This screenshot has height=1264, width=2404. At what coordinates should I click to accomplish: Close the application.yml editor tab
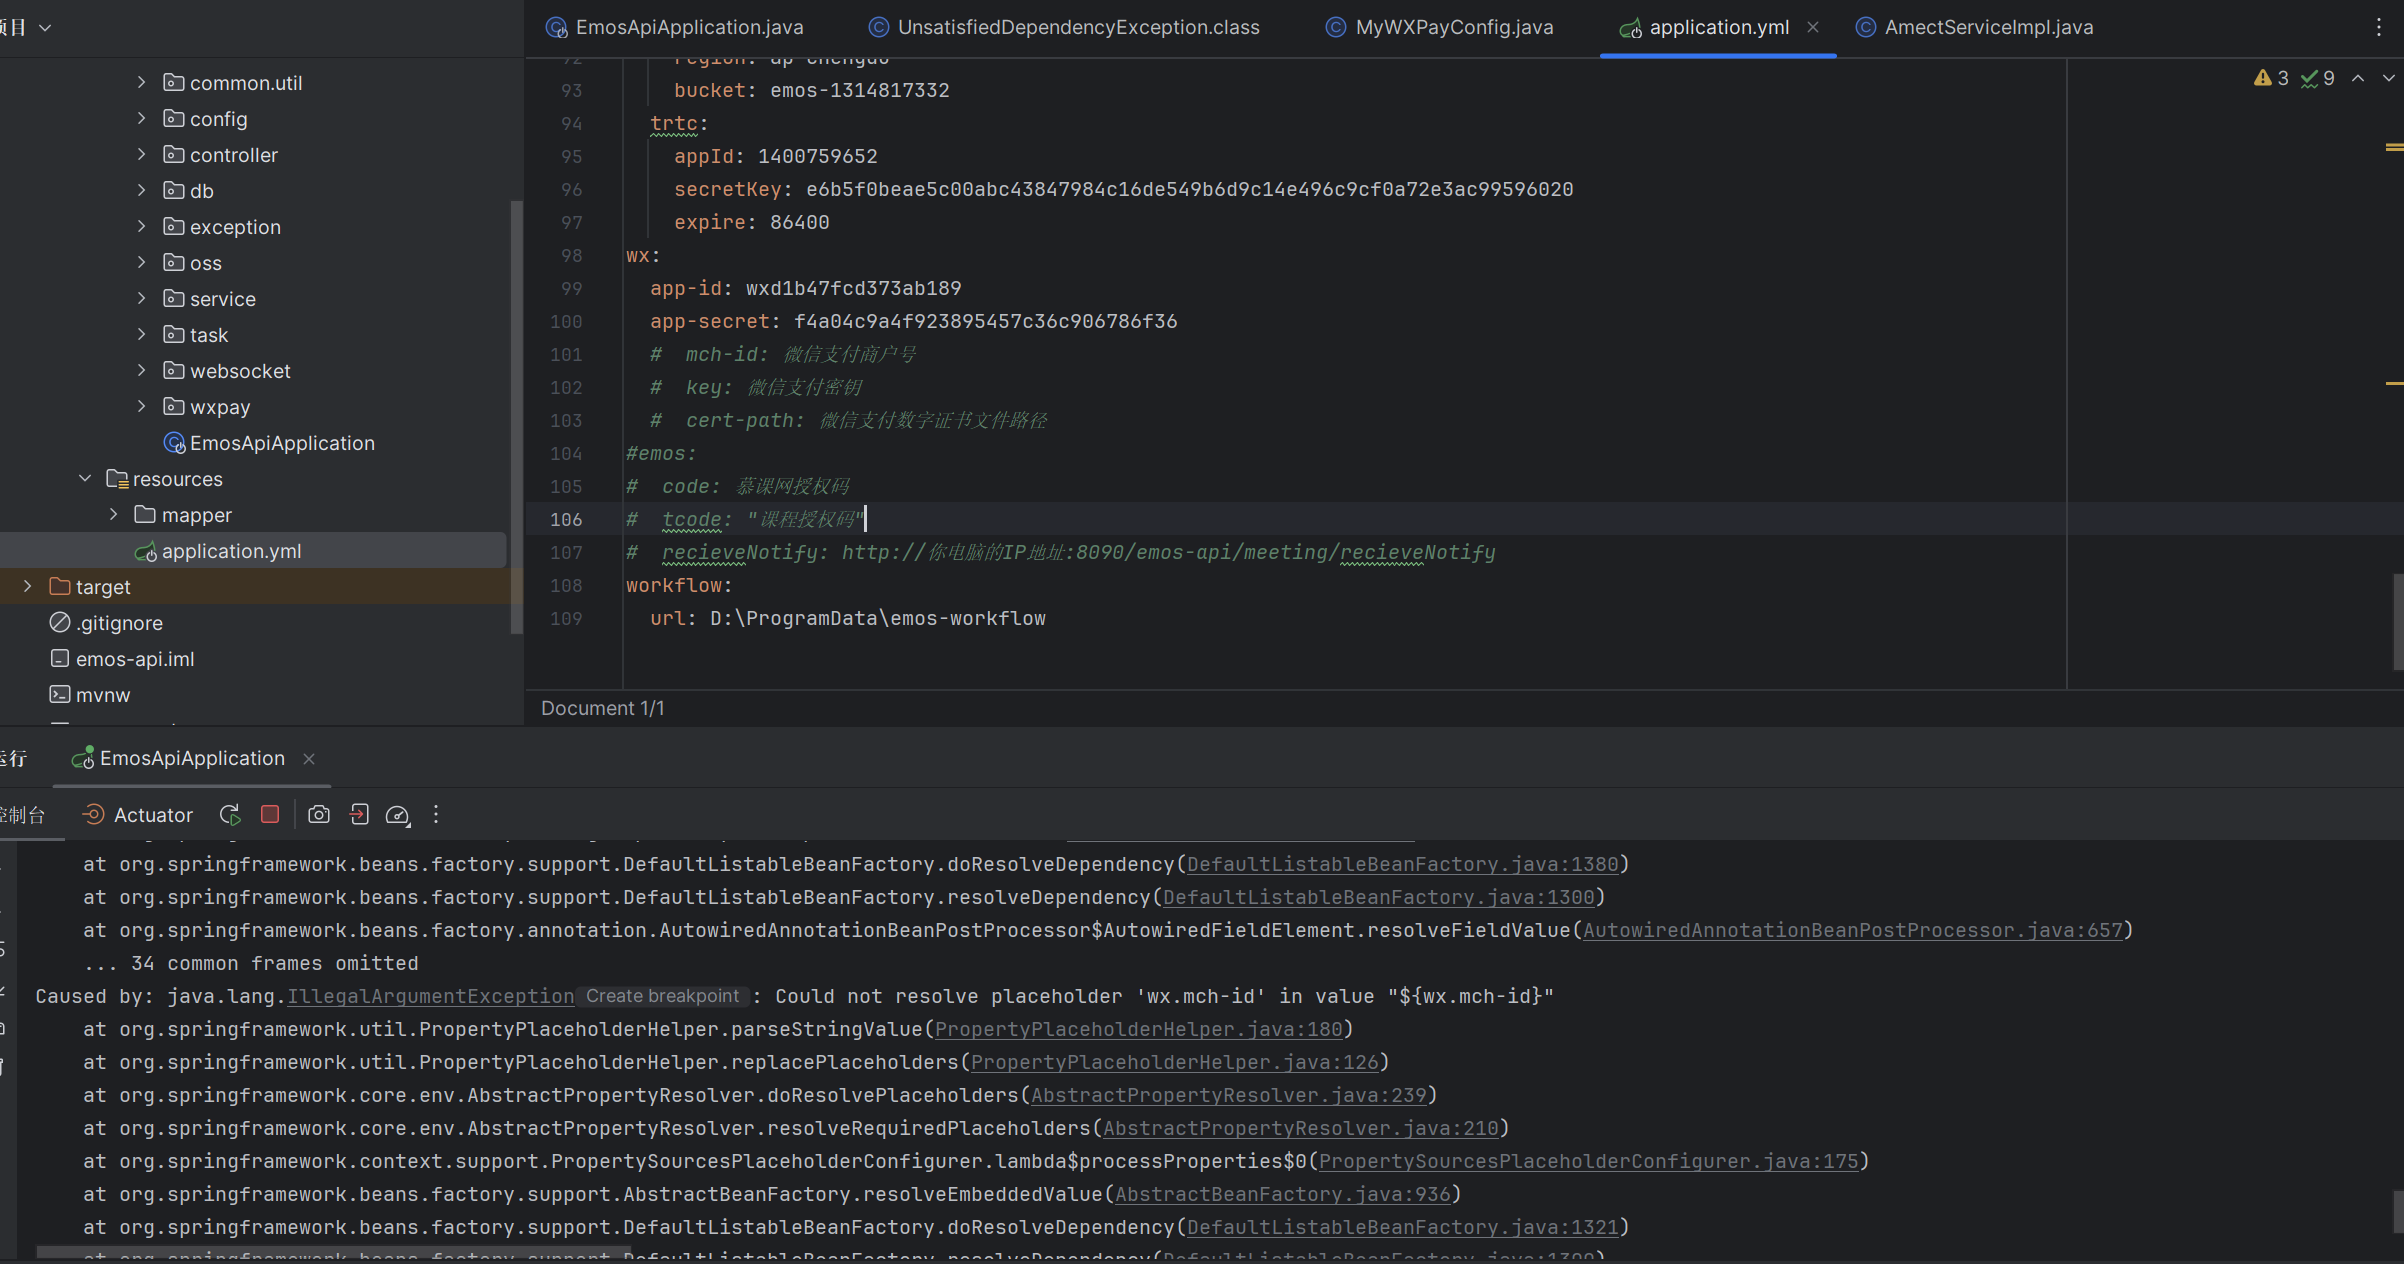(x=1813, y=27)
